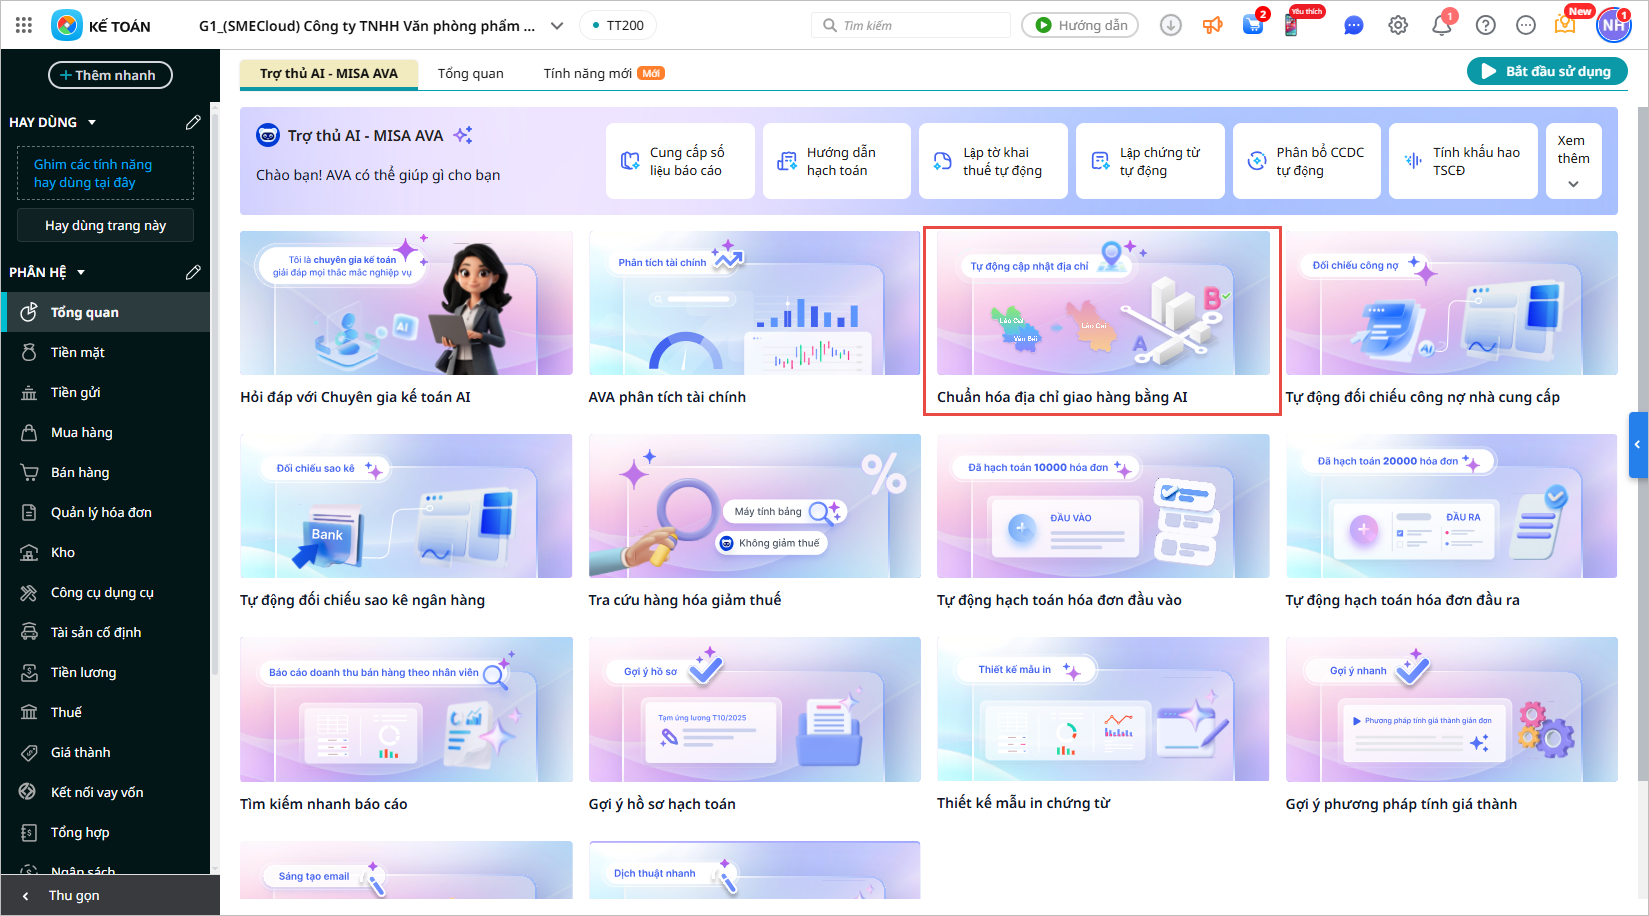Open Tiền lương module
The width and height of the screenshot is (1649, 916).
(x=105, y=672)
